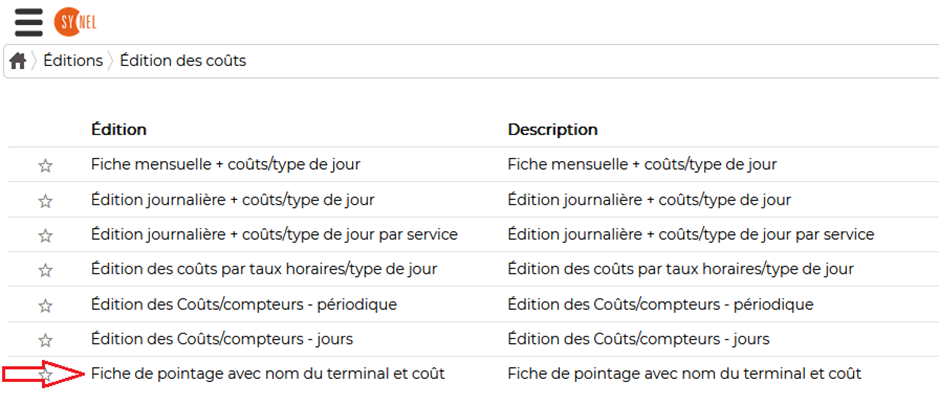Toggle star for Édition journalière par service row

pyautogui.click(x=46, y=236)
